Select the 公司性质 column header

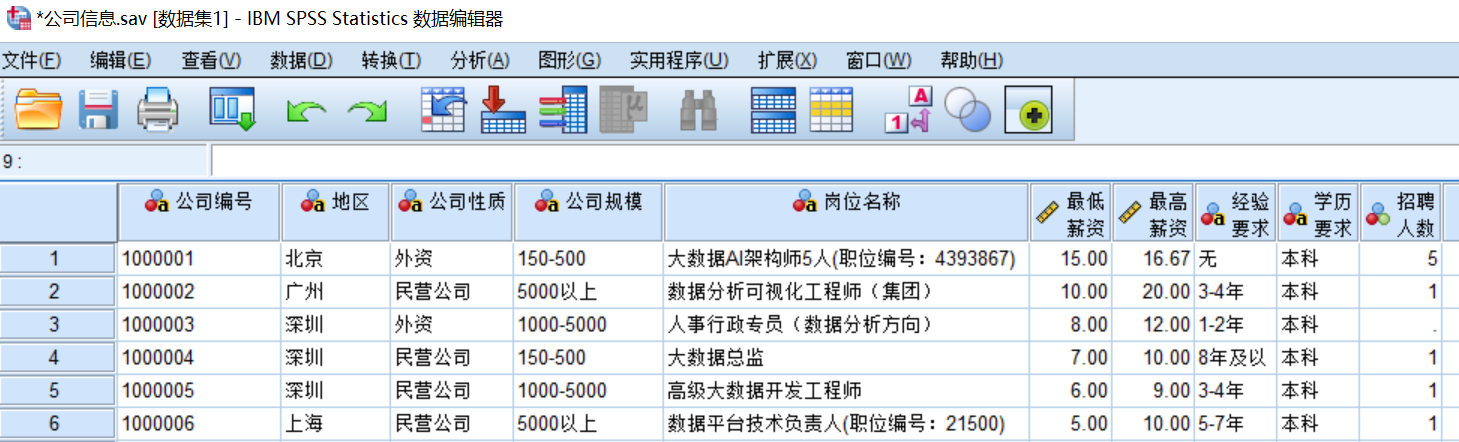pos(452,212)
